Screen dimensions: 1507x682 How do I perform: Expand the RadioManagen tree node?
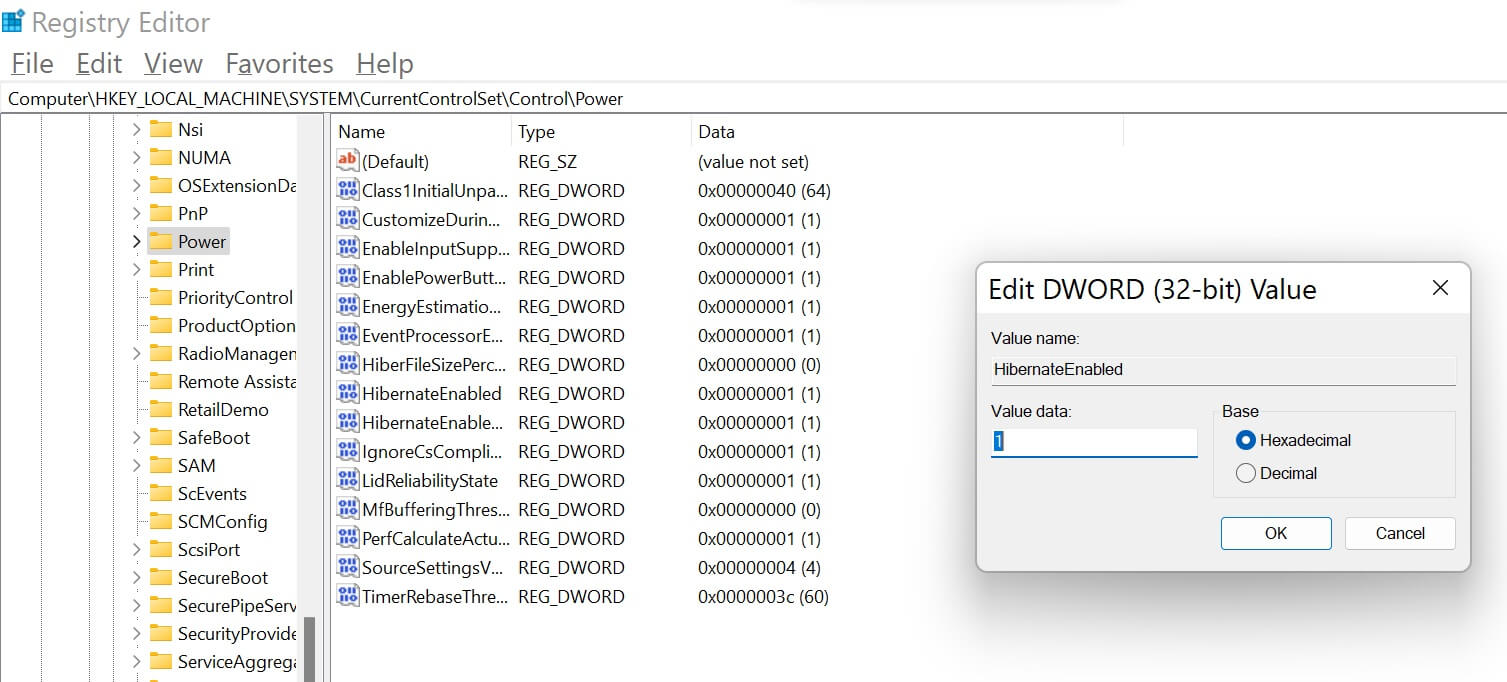[x=137, y=353]
